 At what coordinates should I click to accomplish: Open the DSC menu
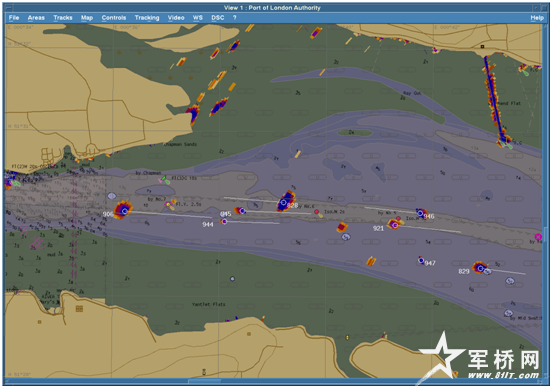pos(218,18)
